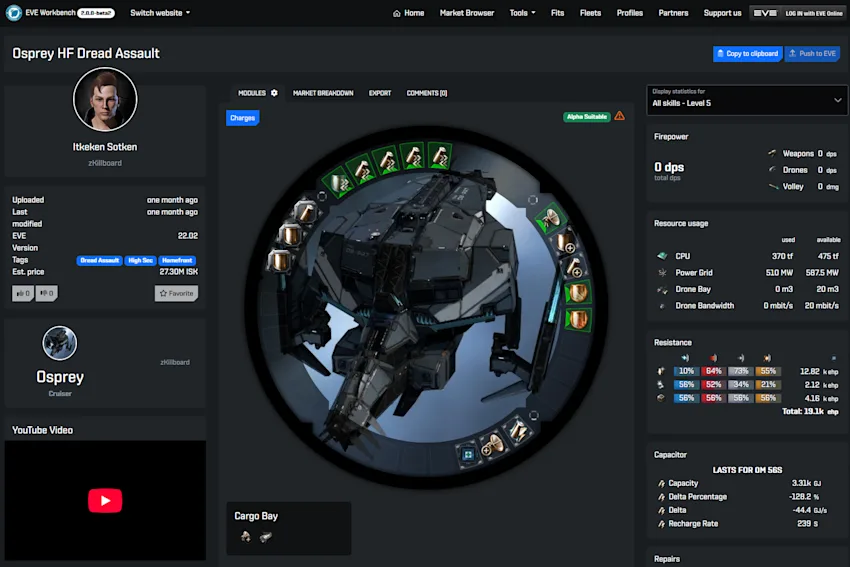Select the dish-with-plus rig module
850x567 pixels.
pyautogui.click(x=492, y=445)
